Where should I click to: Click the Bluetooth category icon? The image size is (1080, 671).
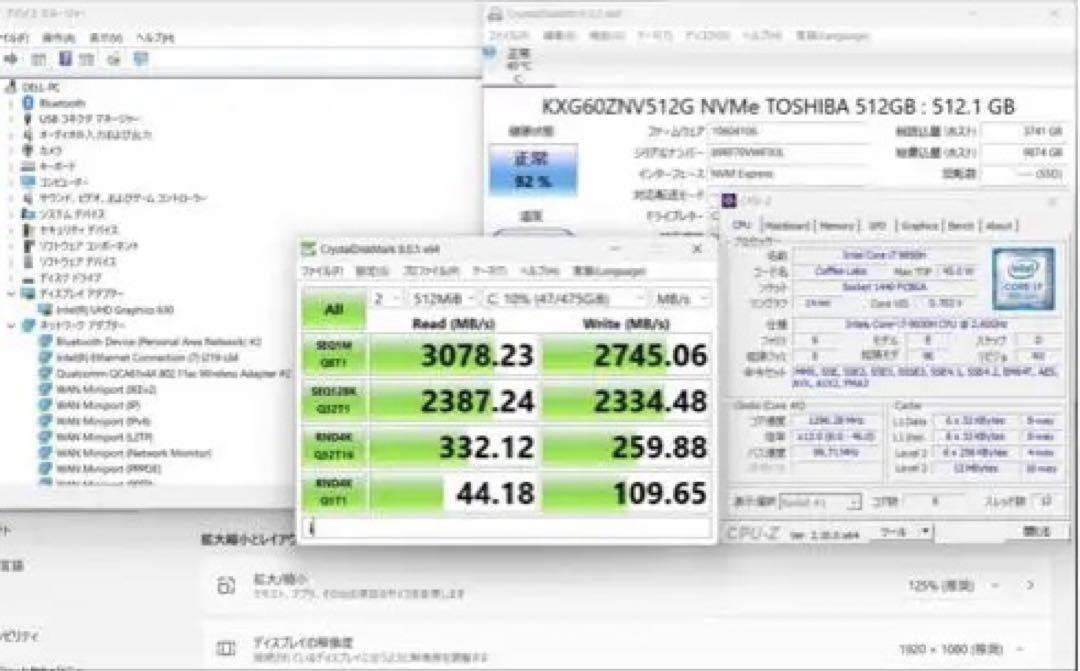pyautogui.click(x=28, y=103)
